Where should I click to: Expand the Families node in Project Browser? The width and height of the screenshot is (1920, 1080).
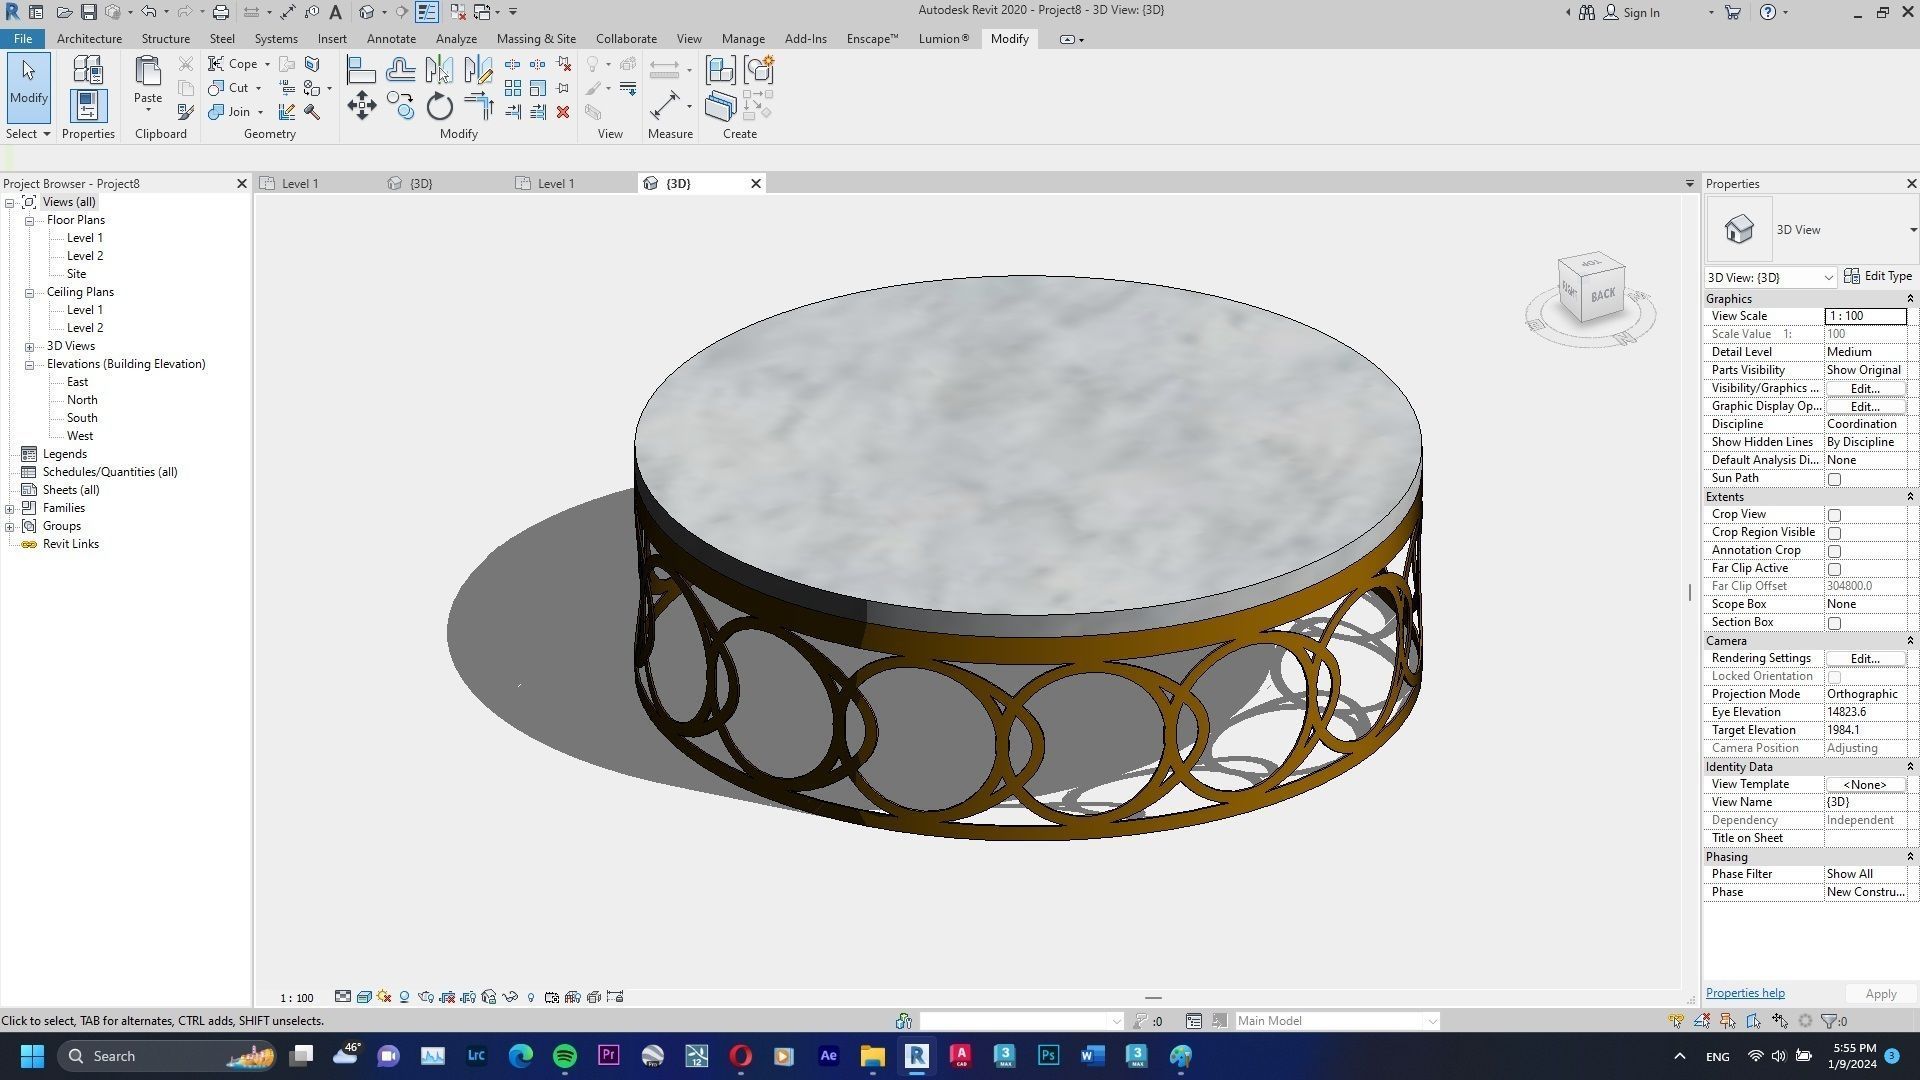(10, 508)
